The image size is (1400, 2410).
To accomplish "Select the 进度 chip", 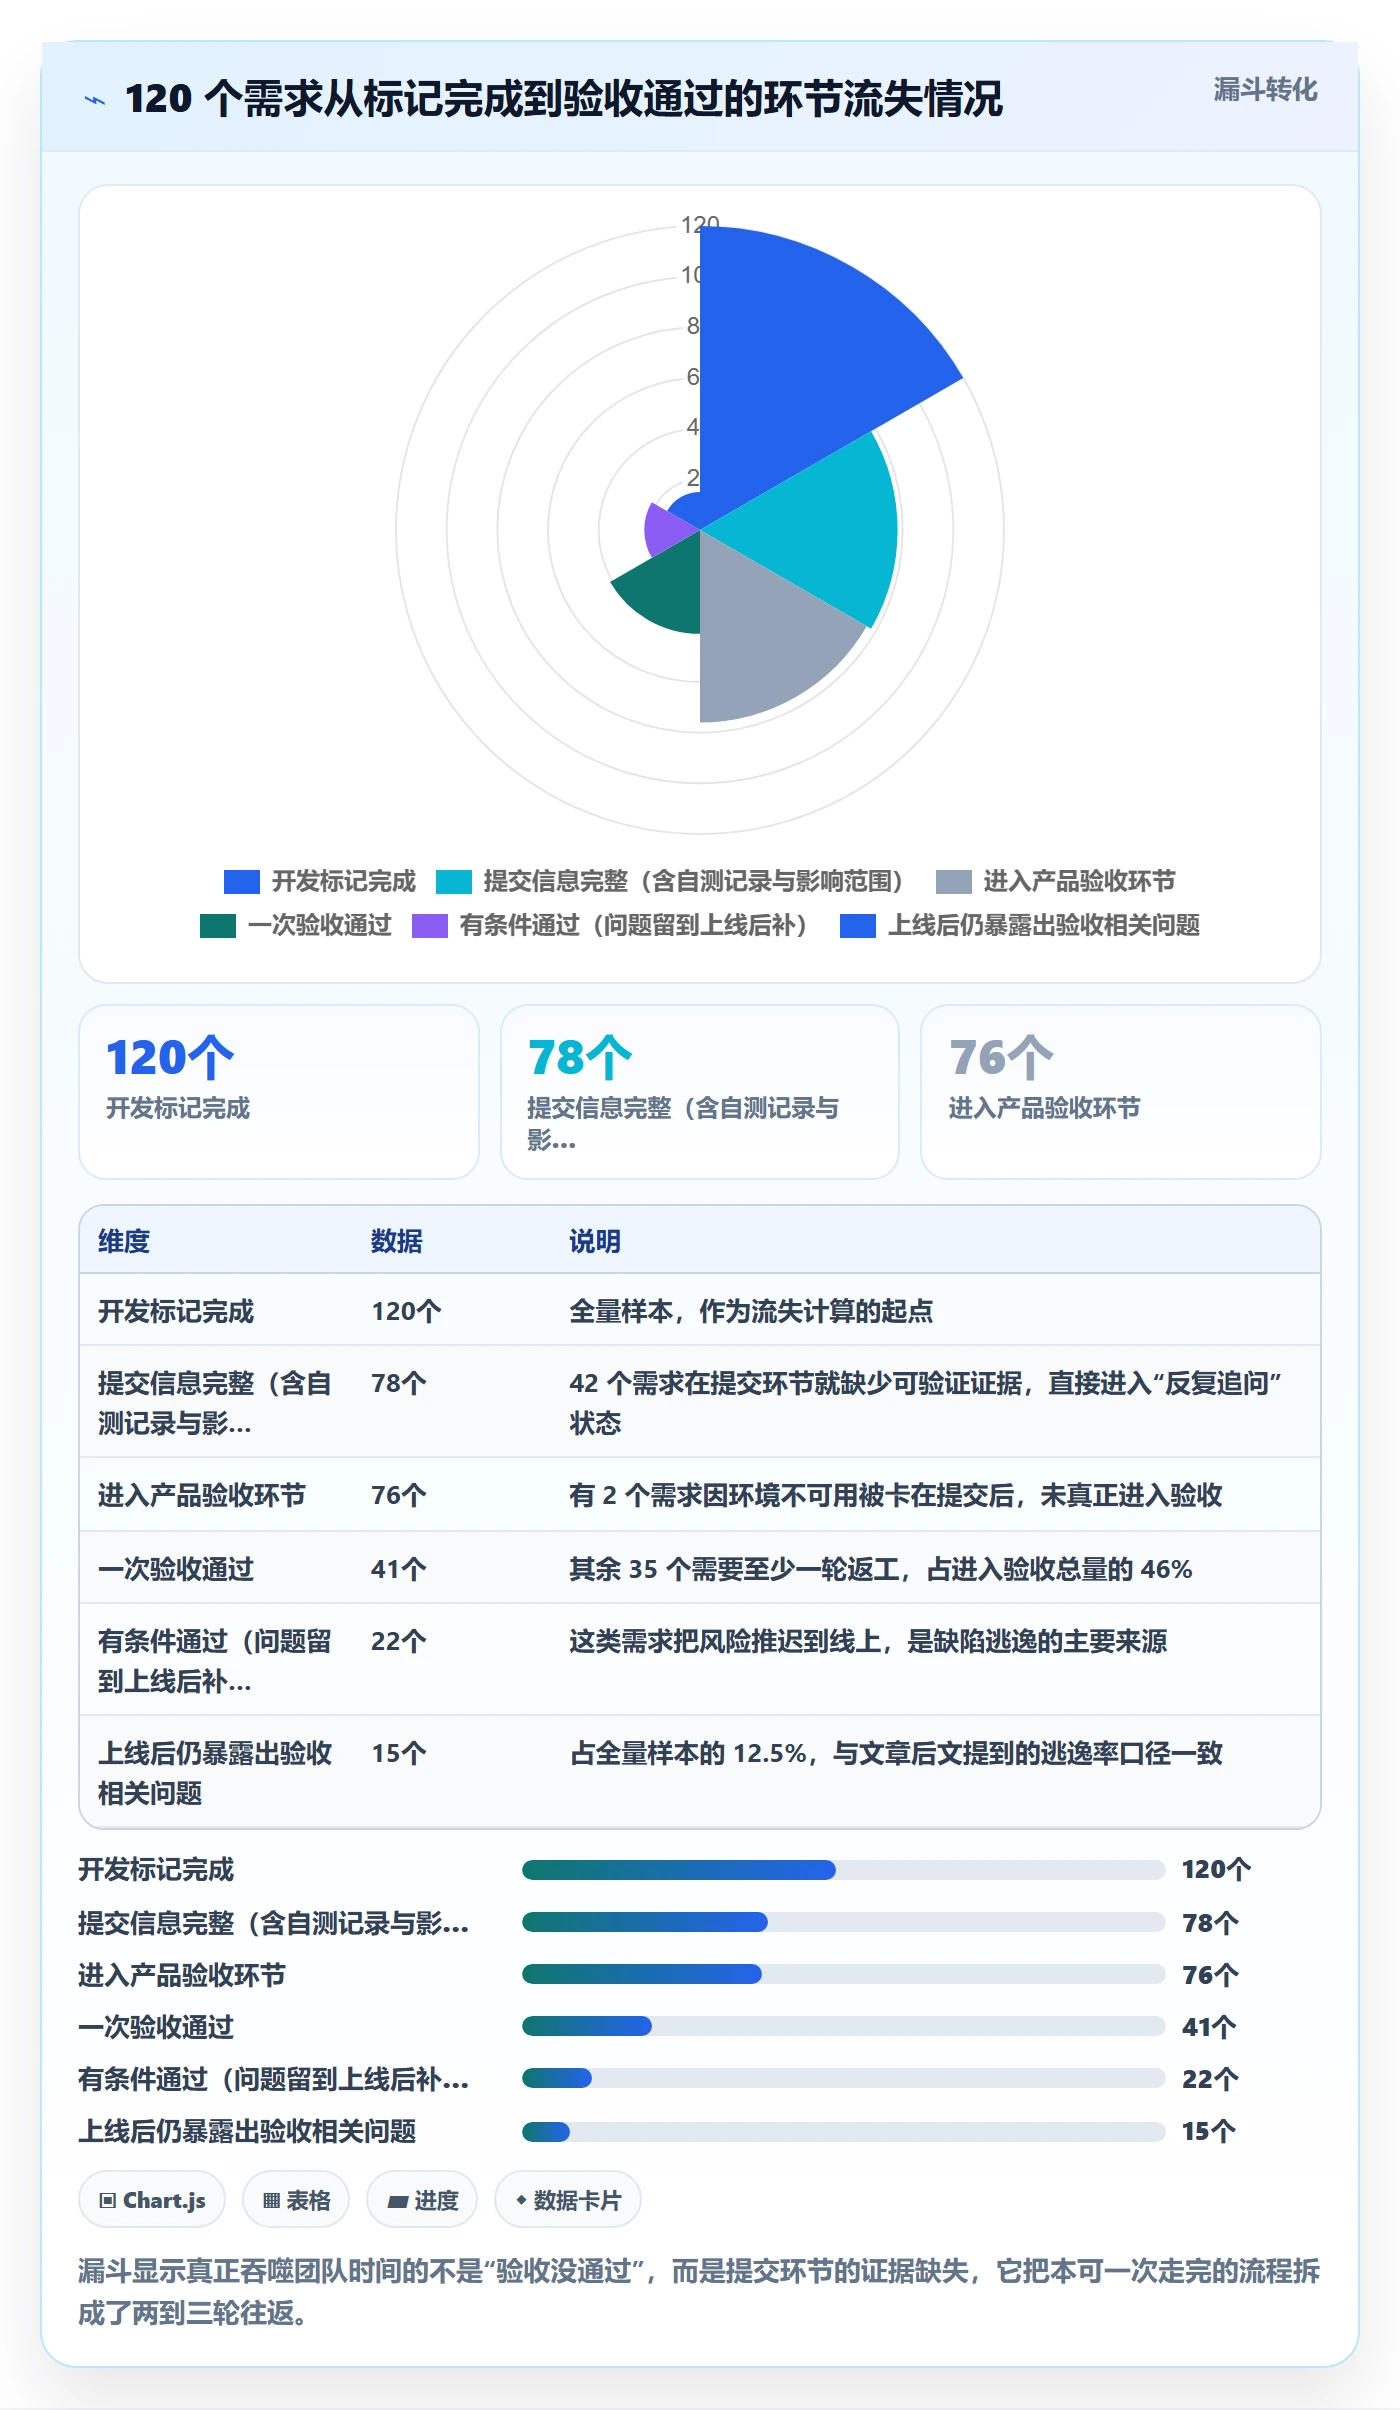I will tap(422, 2200).
